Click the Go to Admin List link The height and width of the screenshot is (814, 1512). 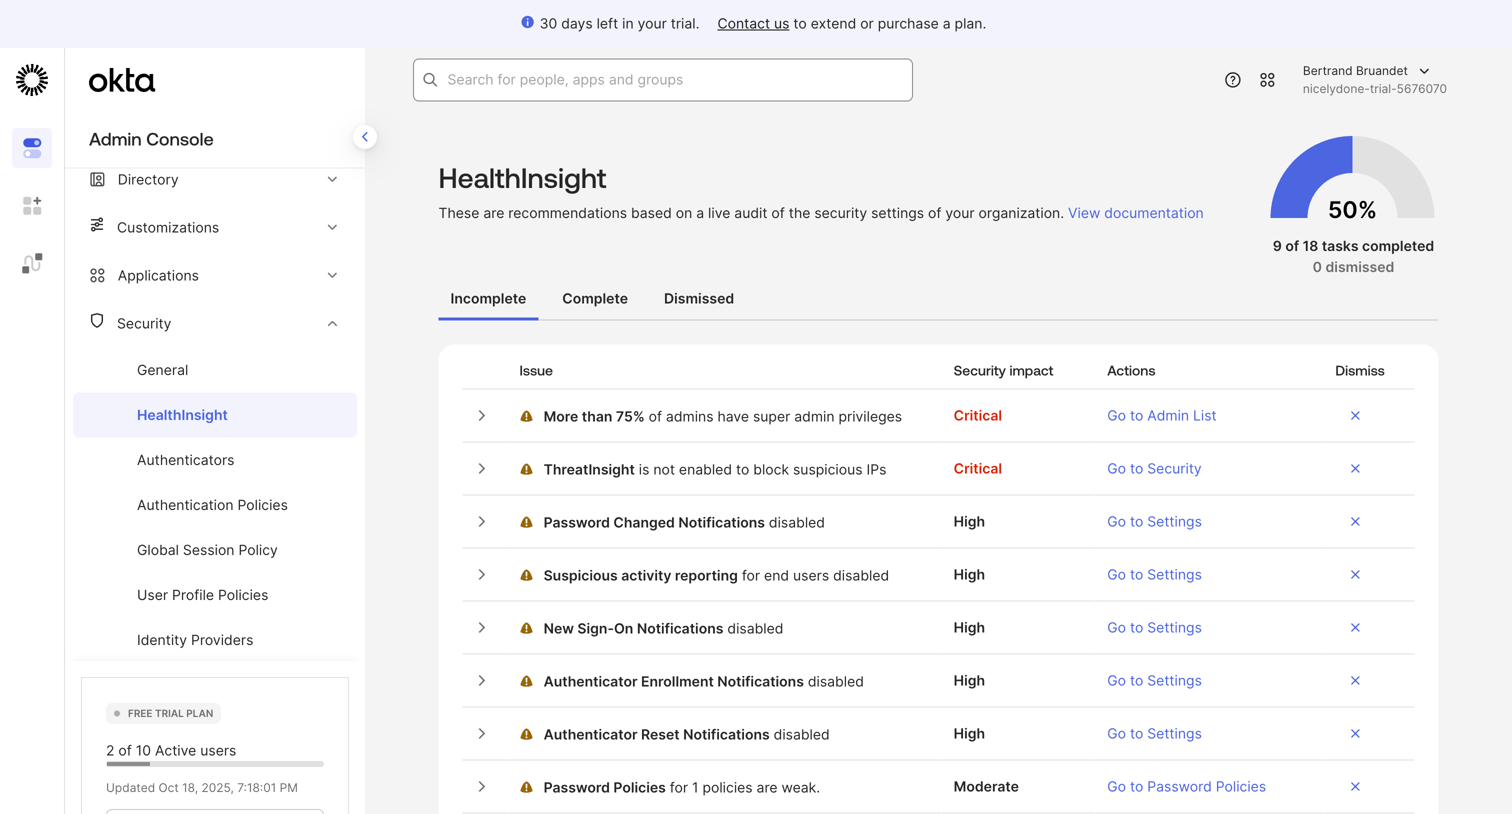pyautogui.click(x=1161, y=416)
